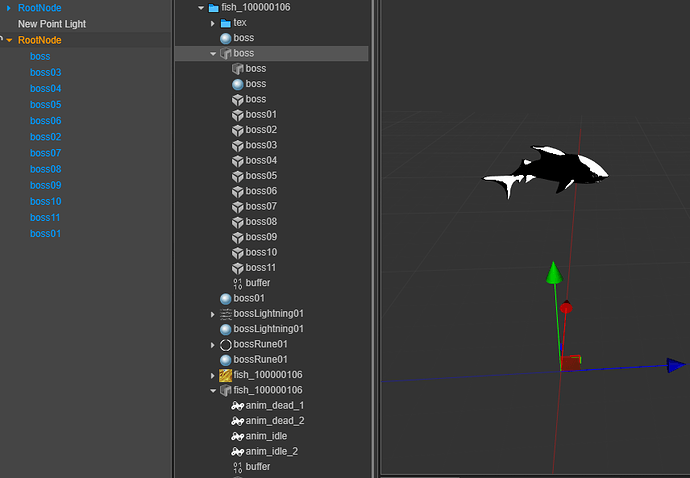
Task: Click the mesh icon beside boss08 in assets
Action: (x=238, y=222)
